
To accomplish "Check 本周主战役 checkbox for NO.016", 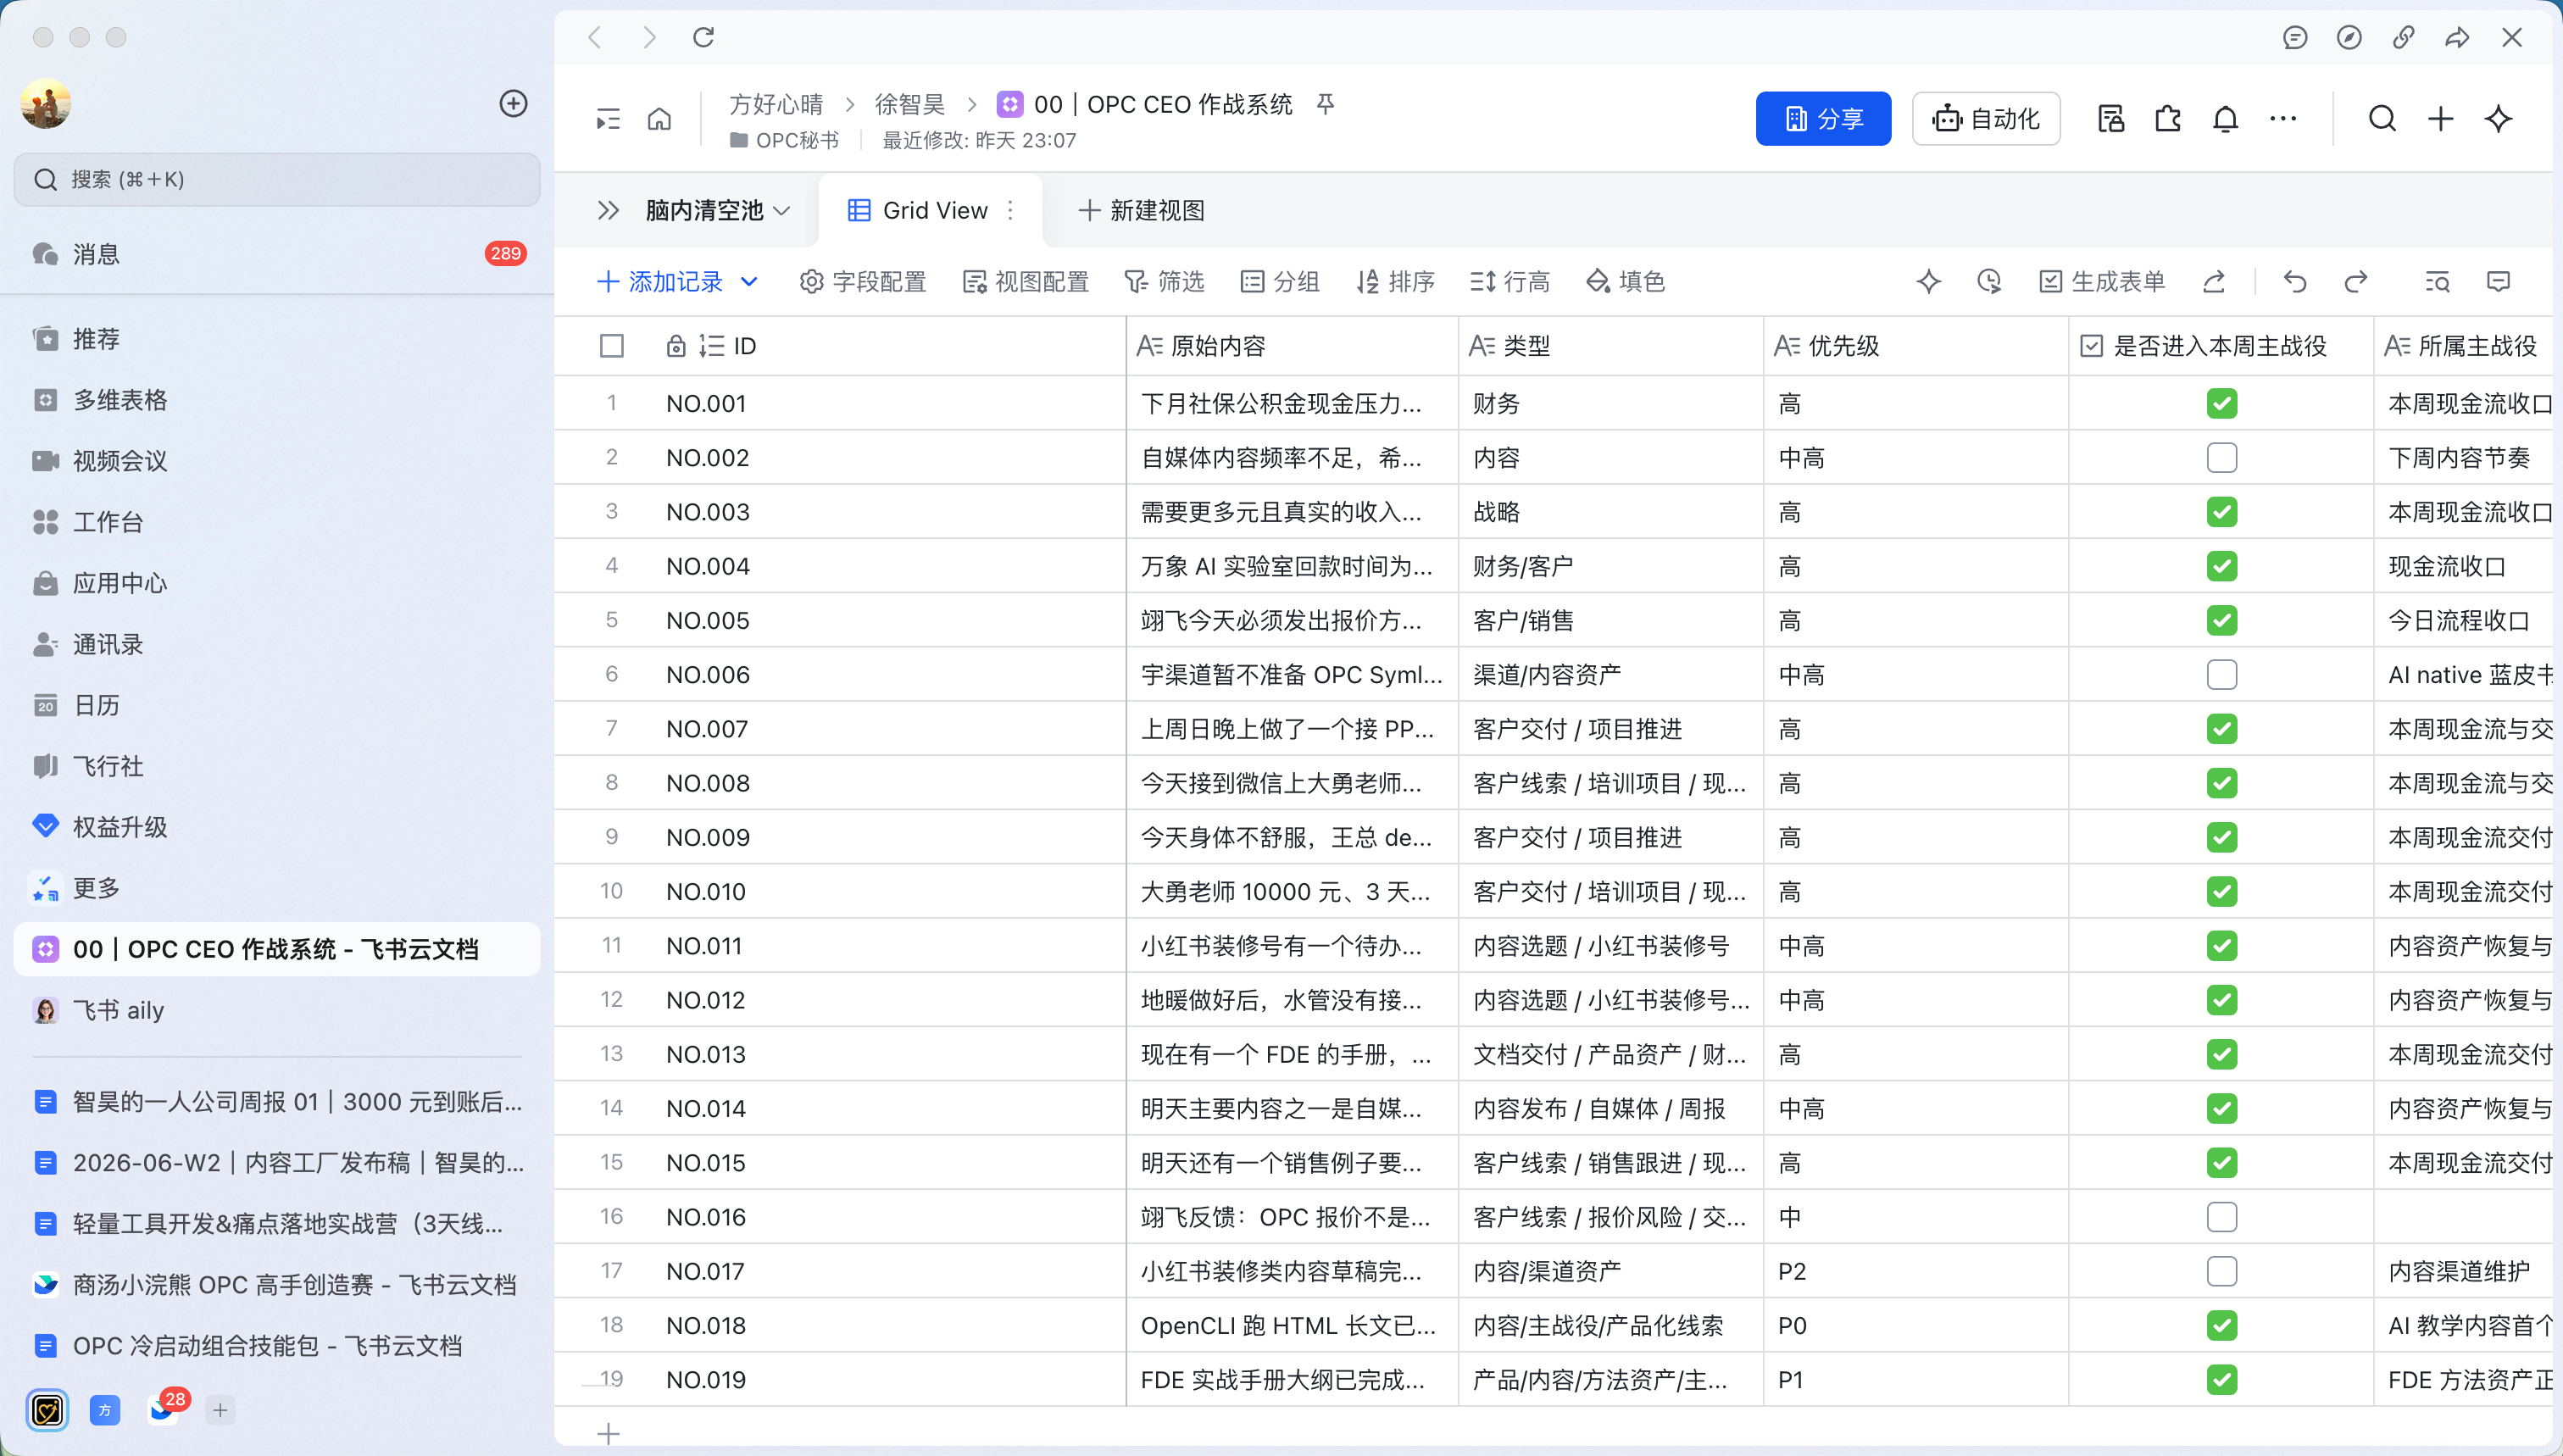I will (2222, 1217).
